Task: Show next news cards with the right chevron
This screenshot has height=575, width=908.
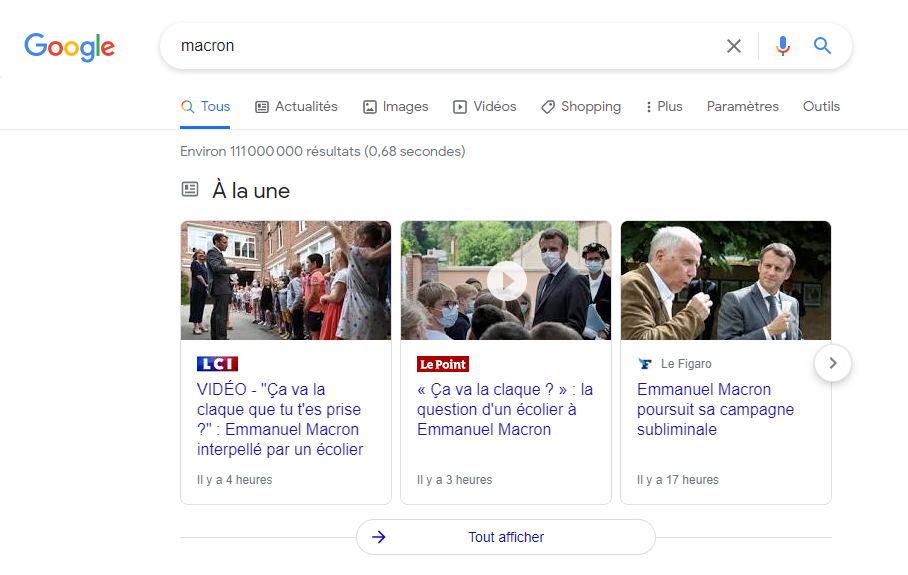Action: pyautogui.click(x=833, y=363)
